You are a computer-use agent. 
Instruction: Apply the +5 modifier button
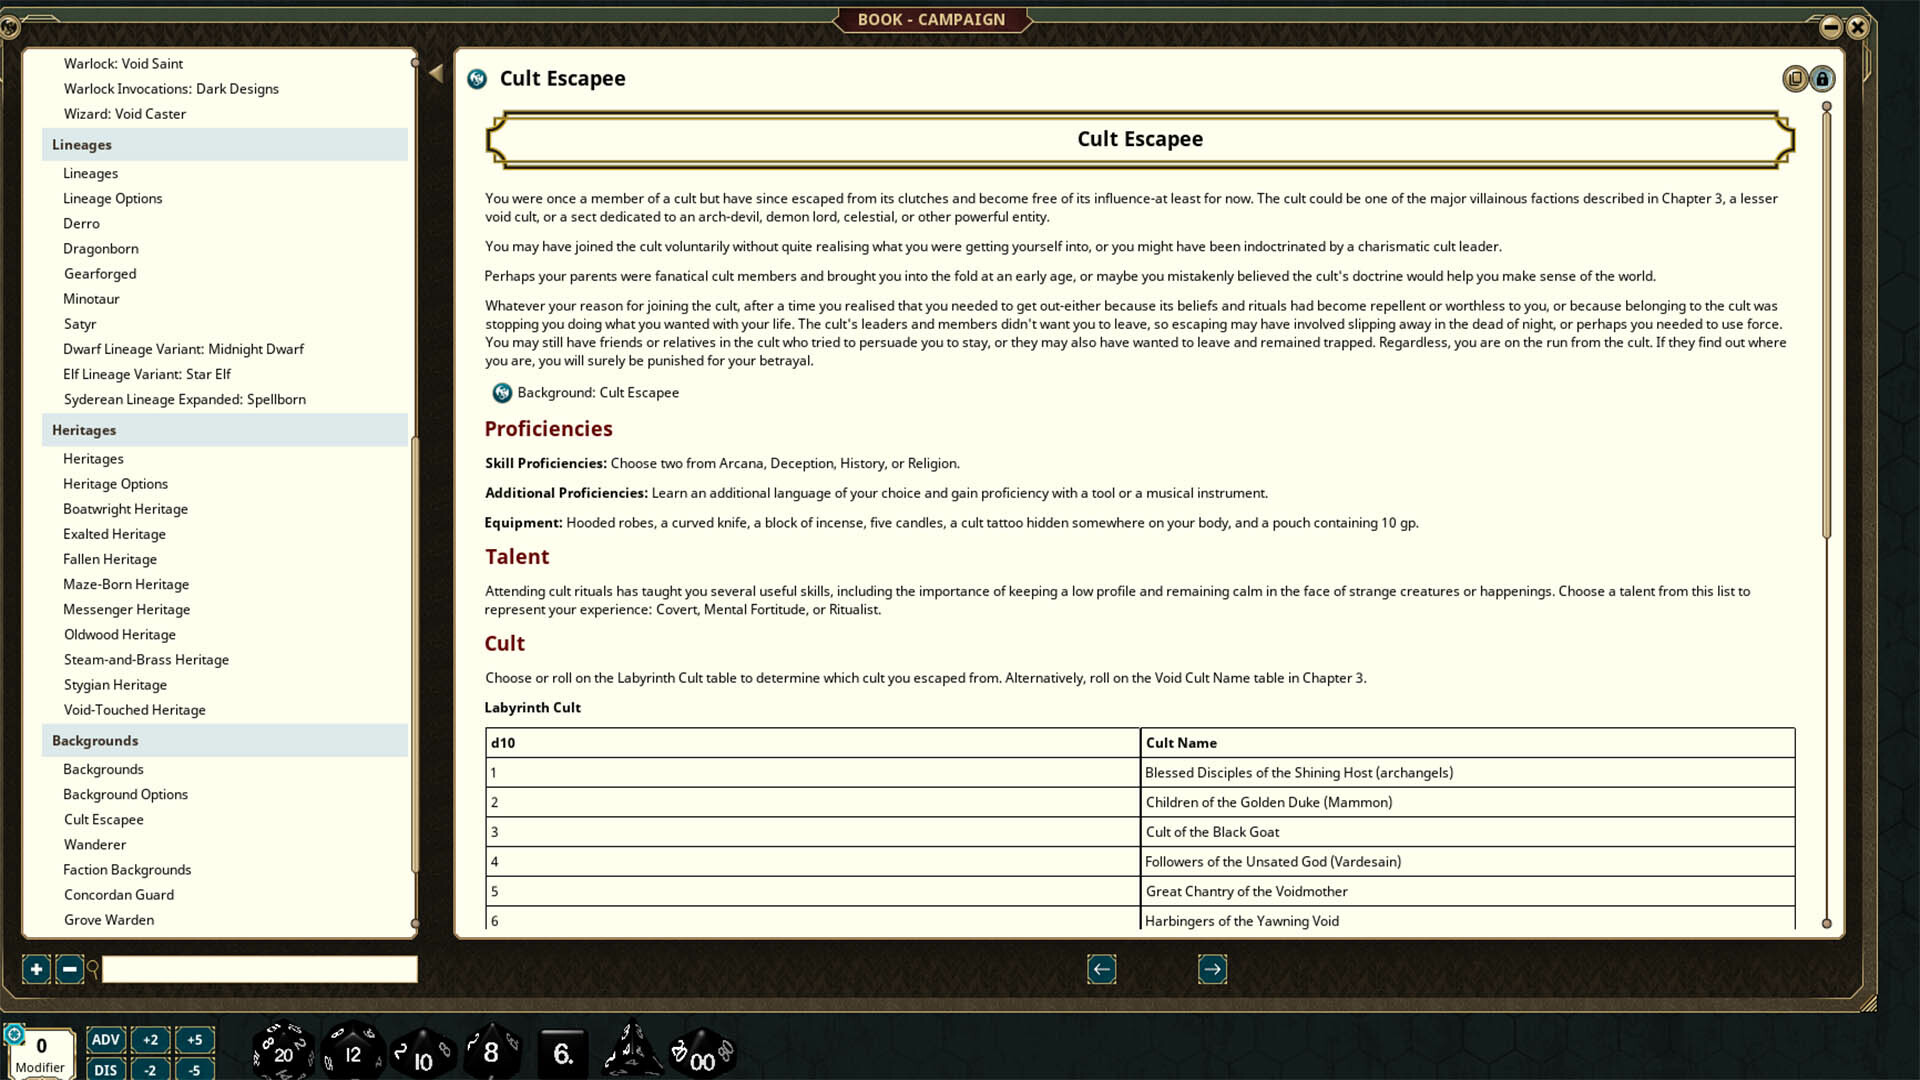click(x=194, y=1039)
